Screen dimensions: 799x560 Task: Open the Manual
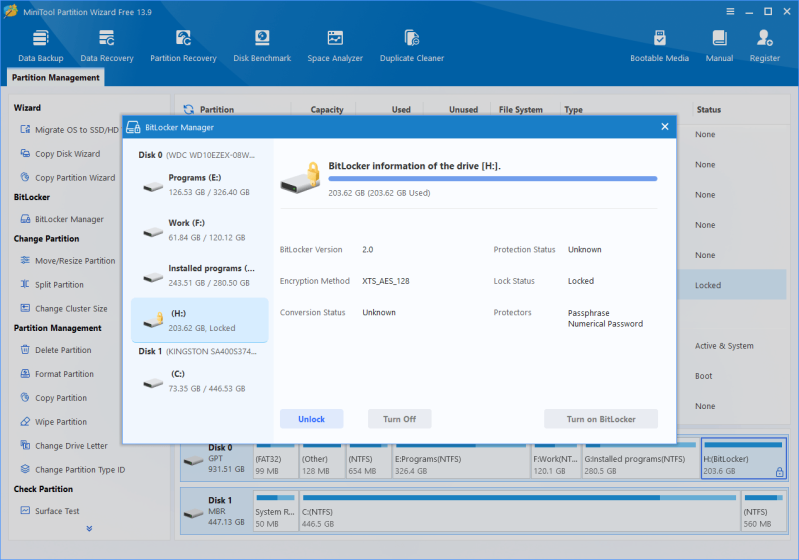719,46
